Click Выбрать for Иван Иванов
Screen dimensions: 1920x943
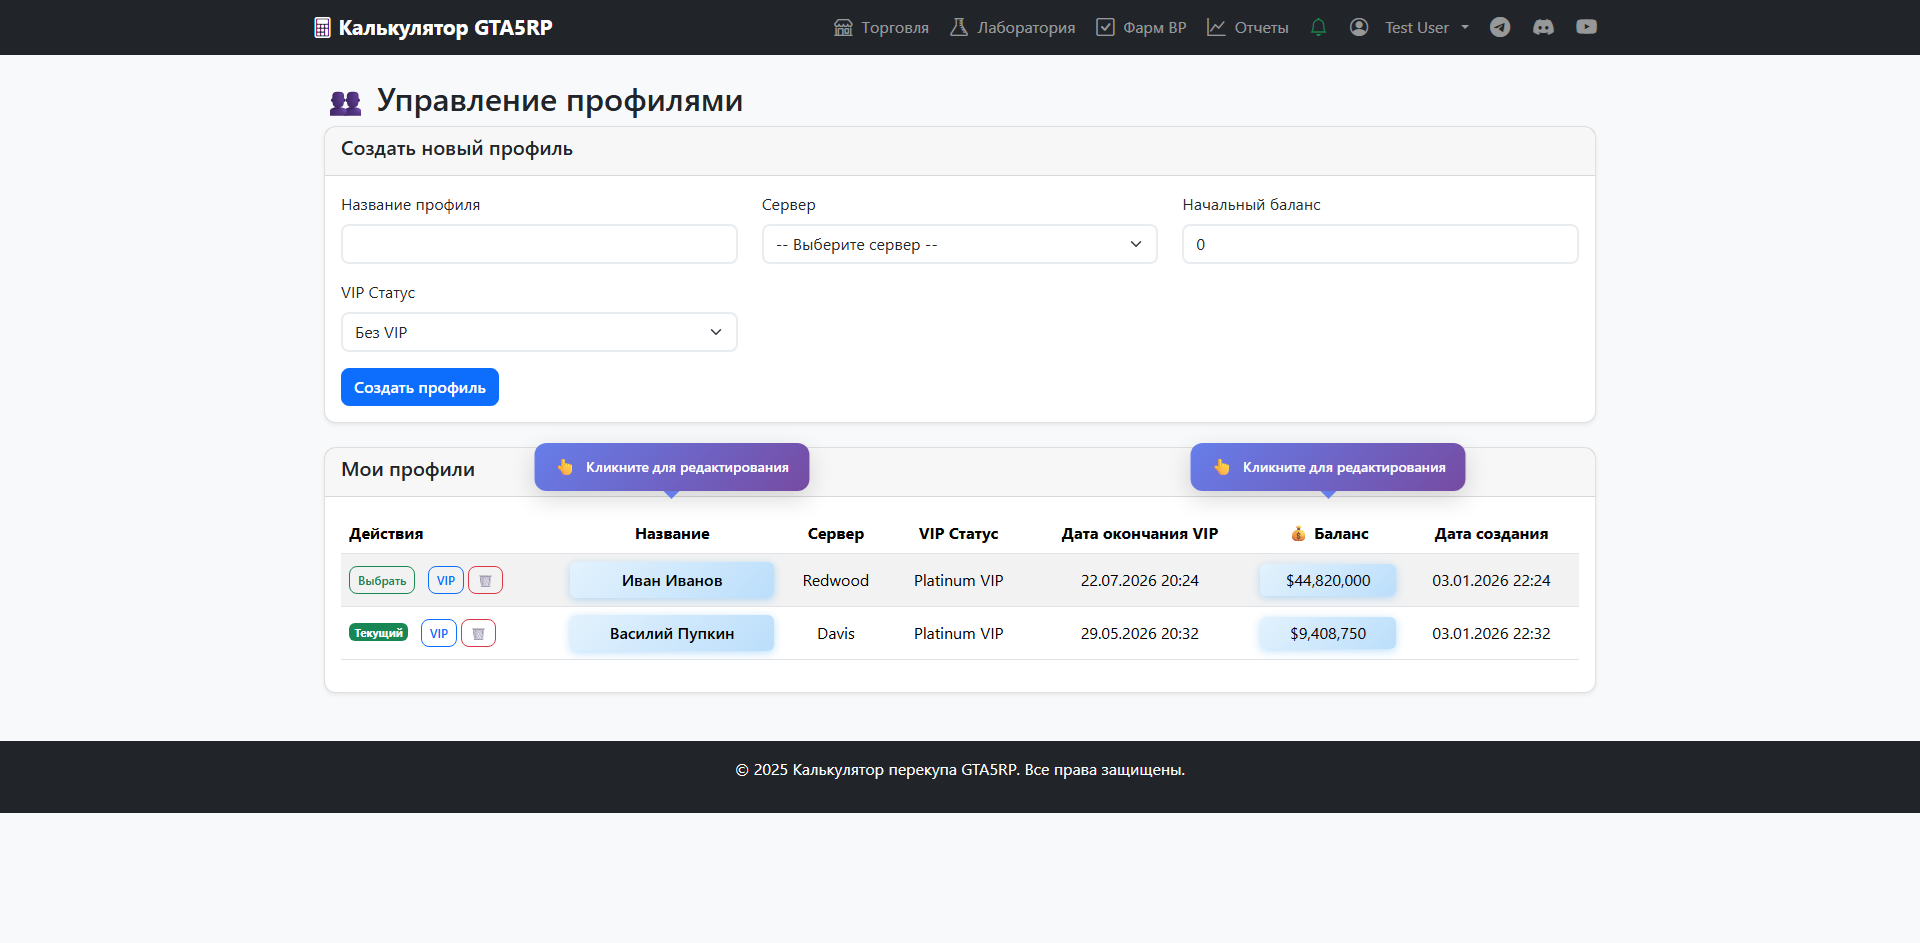click(x=382, y=580)
